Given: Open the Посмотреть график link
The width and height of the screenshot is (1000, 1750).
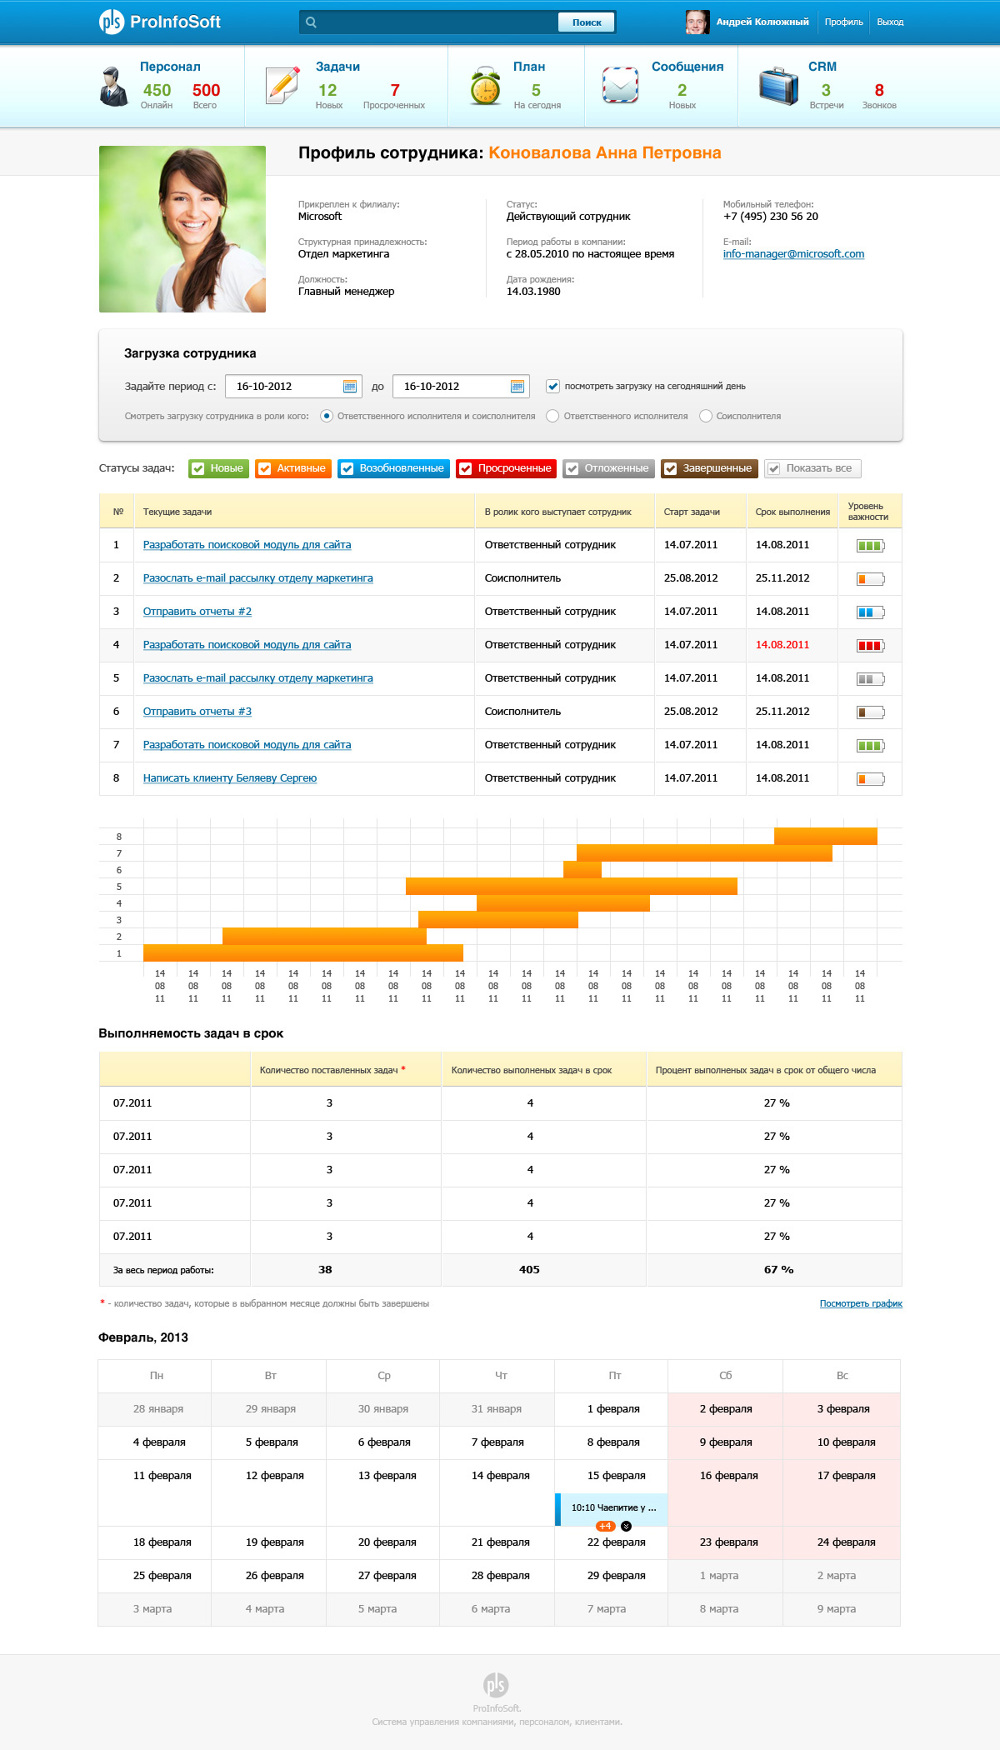Looking at the screenshot, I should click(860, 1303).
